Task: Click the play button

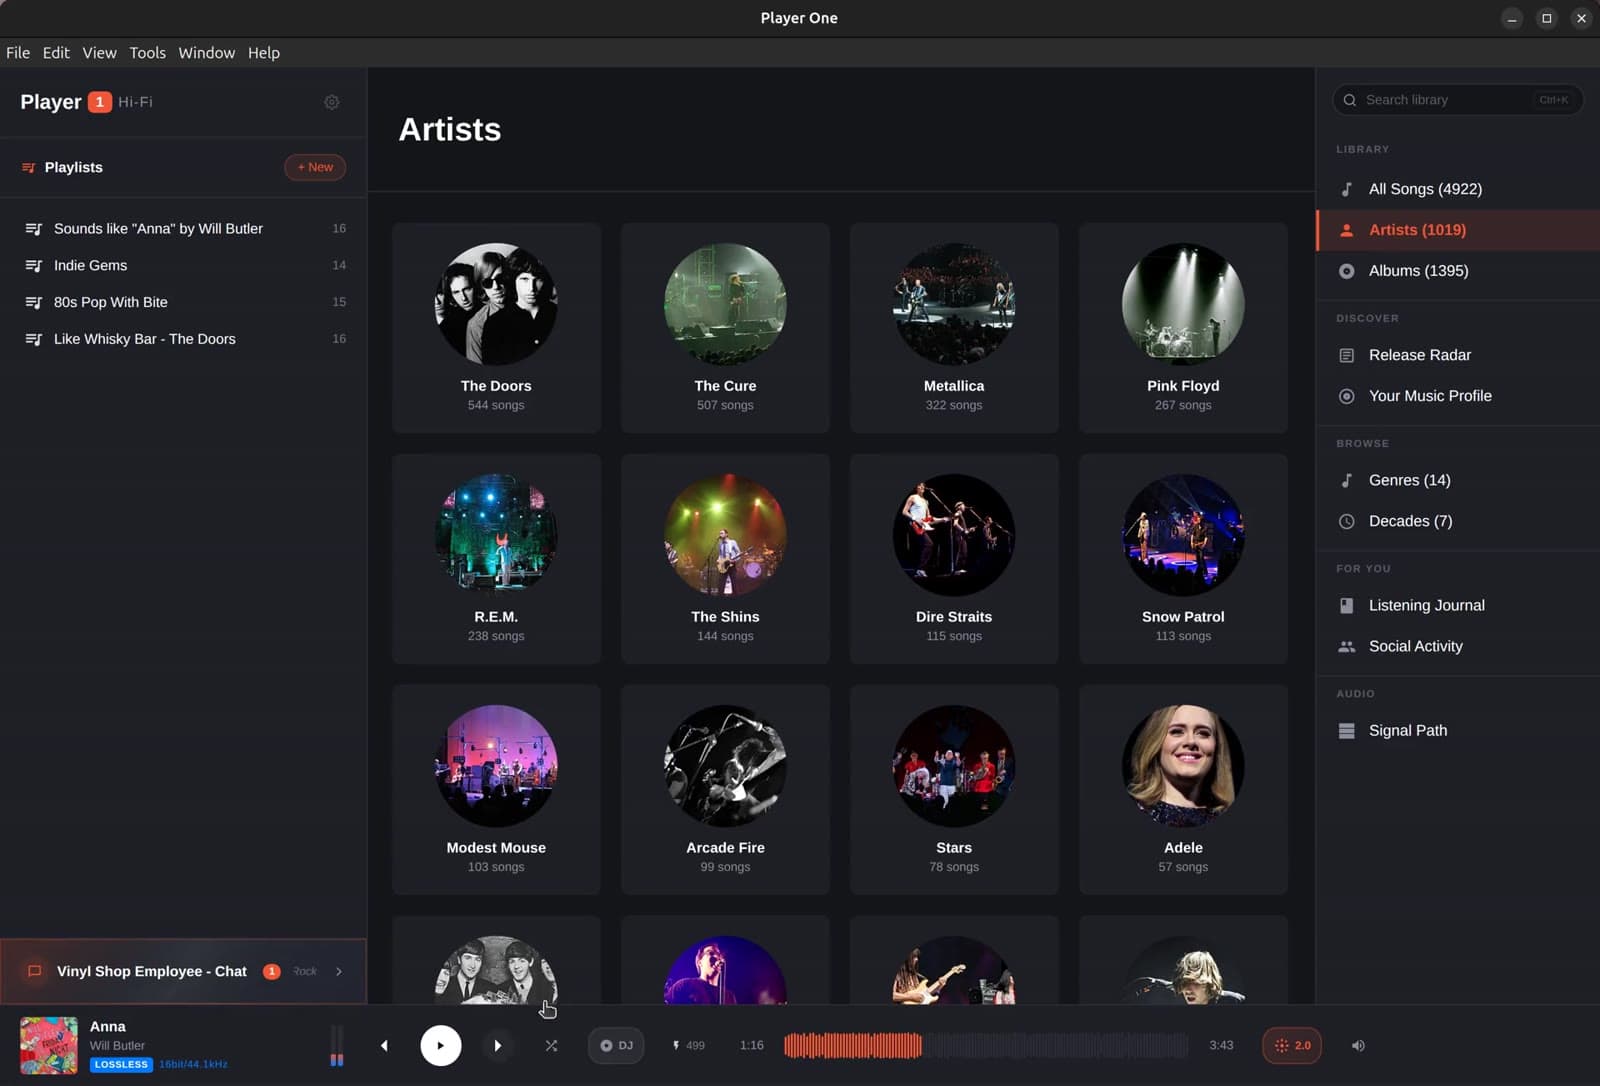Action: (x=441, y=1045)
